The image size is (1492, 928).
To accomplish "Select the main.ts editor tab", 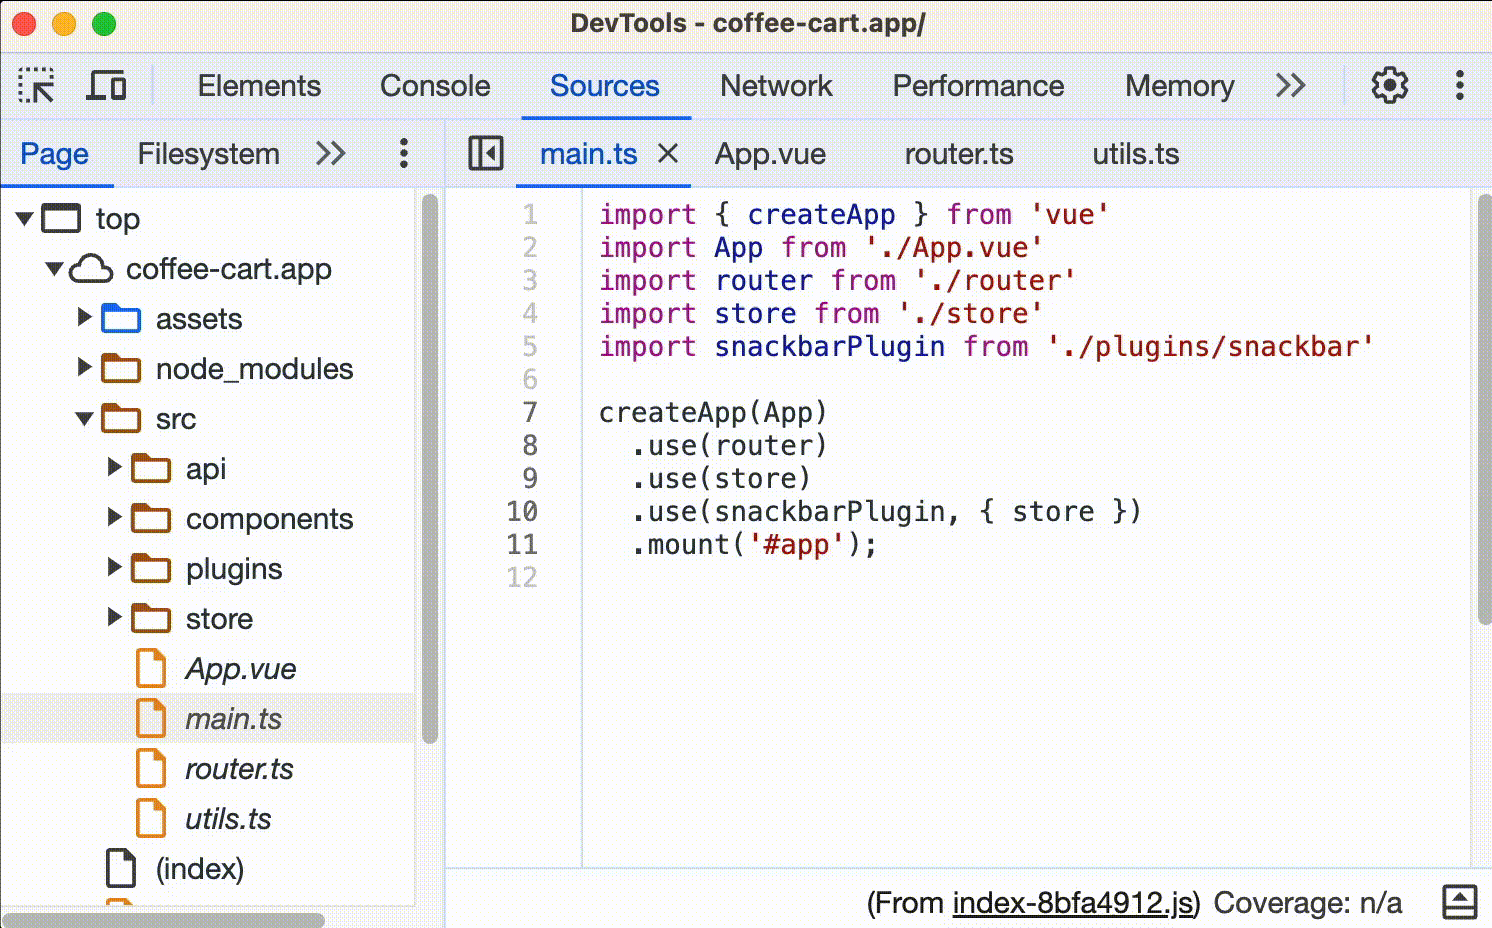I will point(589,154).
